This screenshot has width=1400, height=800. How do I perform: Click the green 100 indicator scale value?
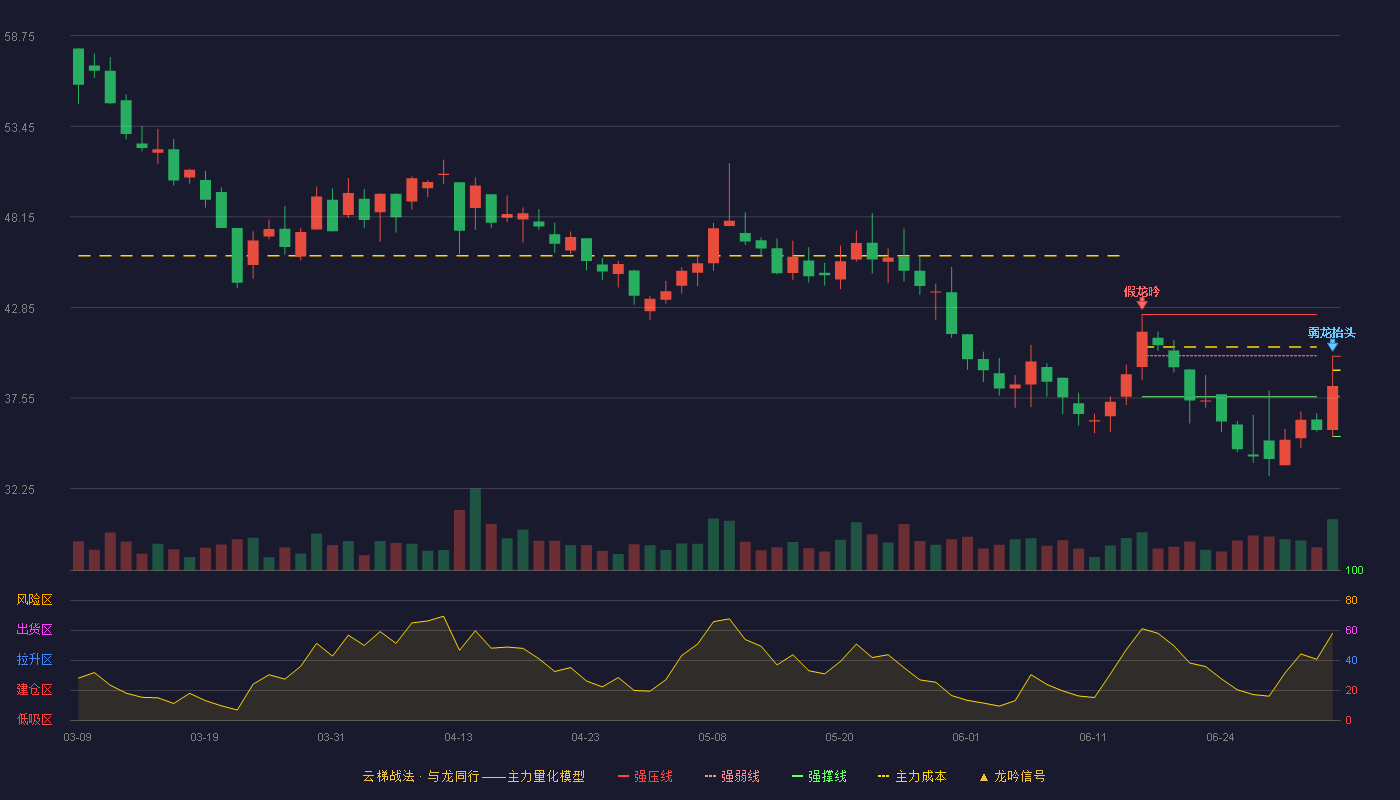click(x=1354, y=571)
